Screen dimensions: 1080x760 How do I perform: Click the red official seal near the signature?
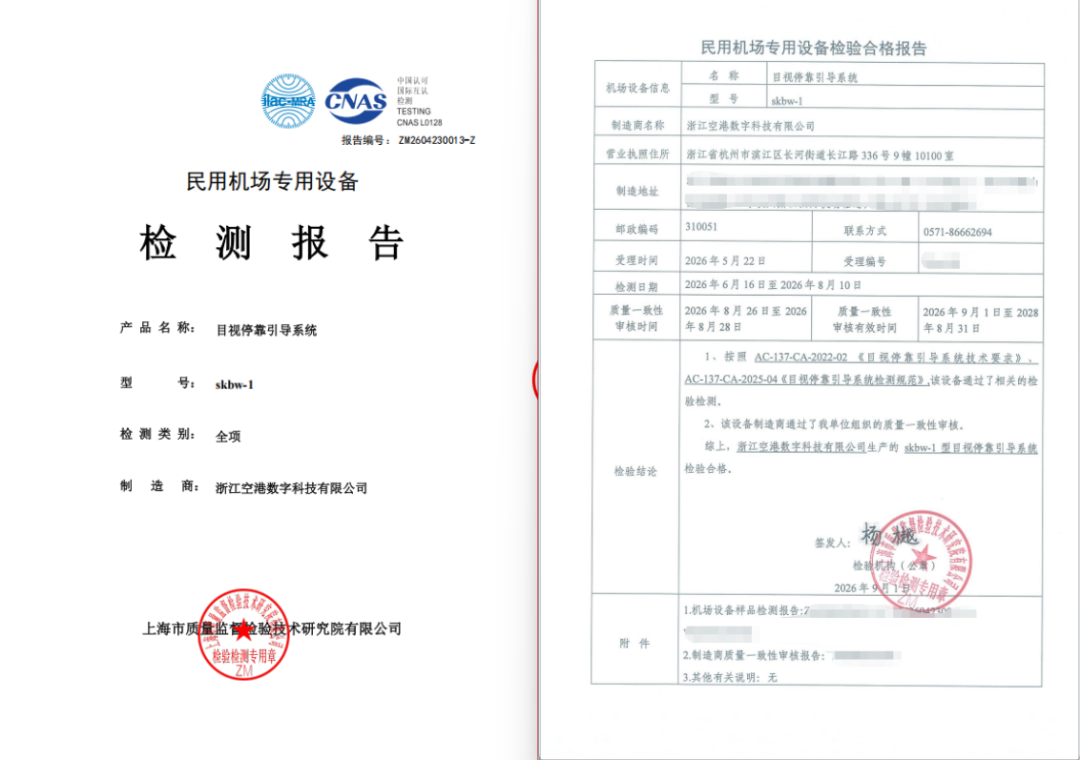pyautogui.click(x=920, y=562)
